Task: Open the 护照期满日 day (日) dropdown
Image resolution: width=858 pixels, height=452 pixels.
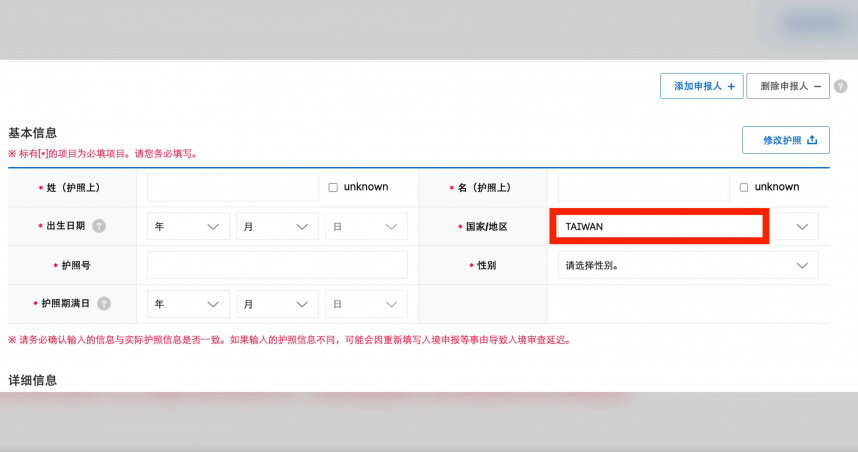Action: (366, 304)
